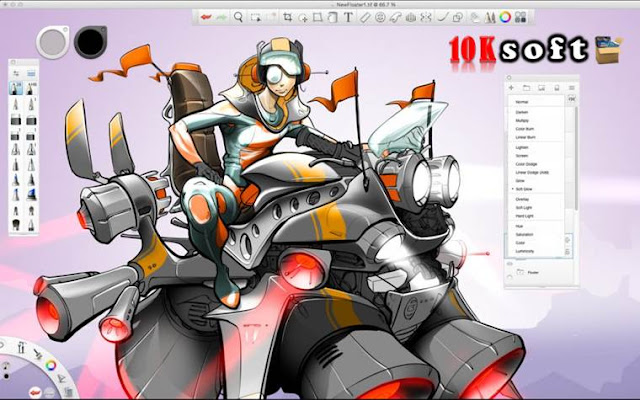The width and height of the screenshot is (640, 400).
Task: Select the Text tool
Action: (x=348, y=17)
